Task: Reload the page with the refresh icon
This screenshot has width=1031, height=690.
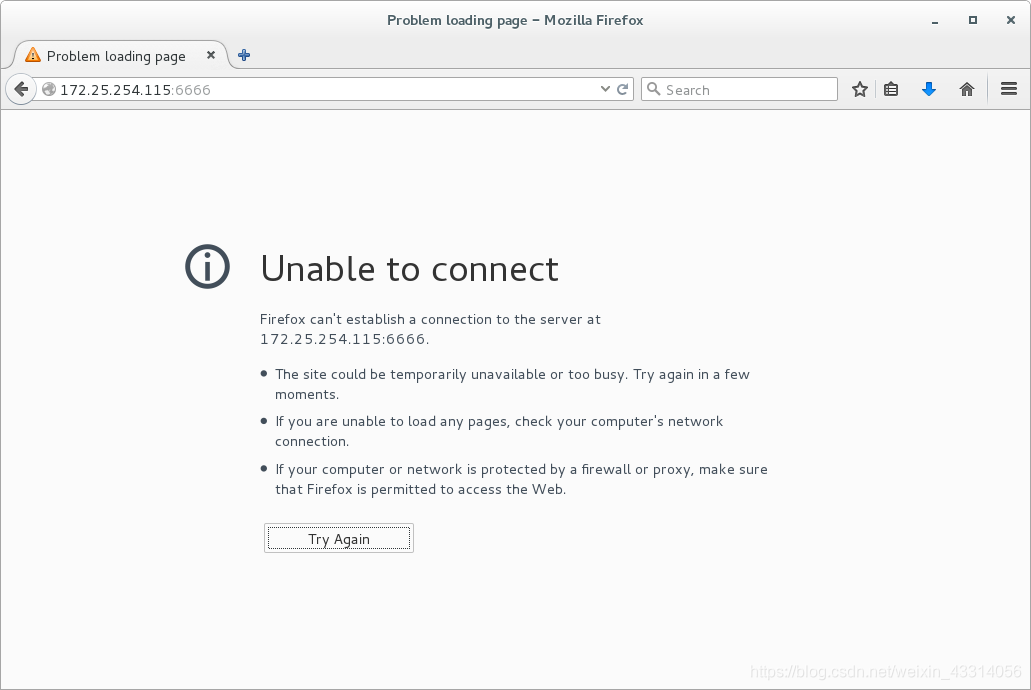Action: [623, 89]
